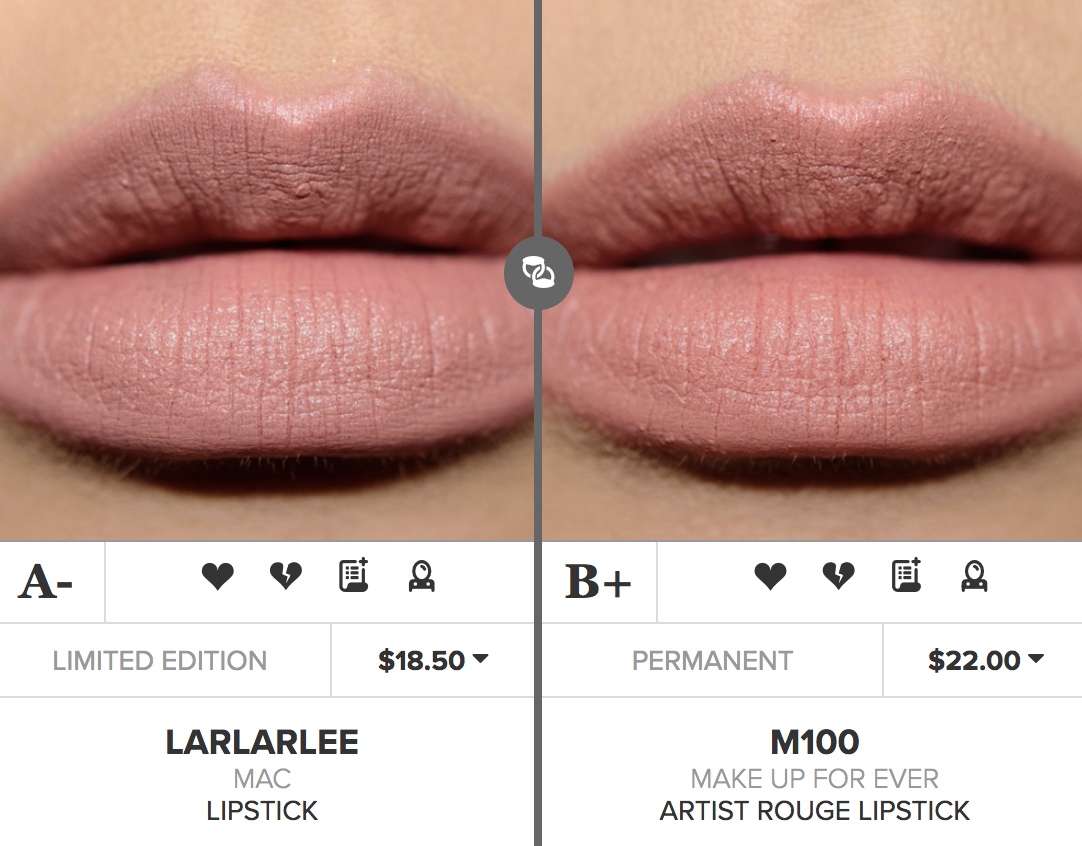Click the MAC brand name
1082x846 pixels.
pyautogui.click(x=262, y=779)
